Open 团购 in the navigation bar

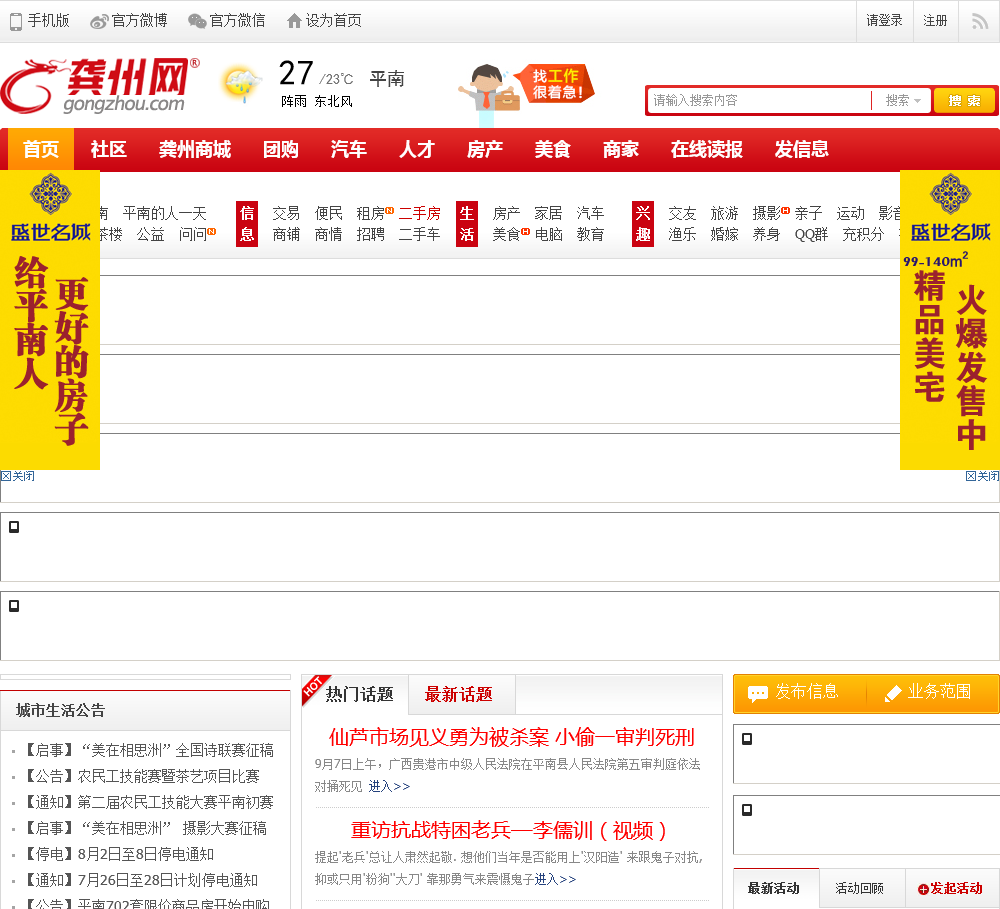pos(281,149)
